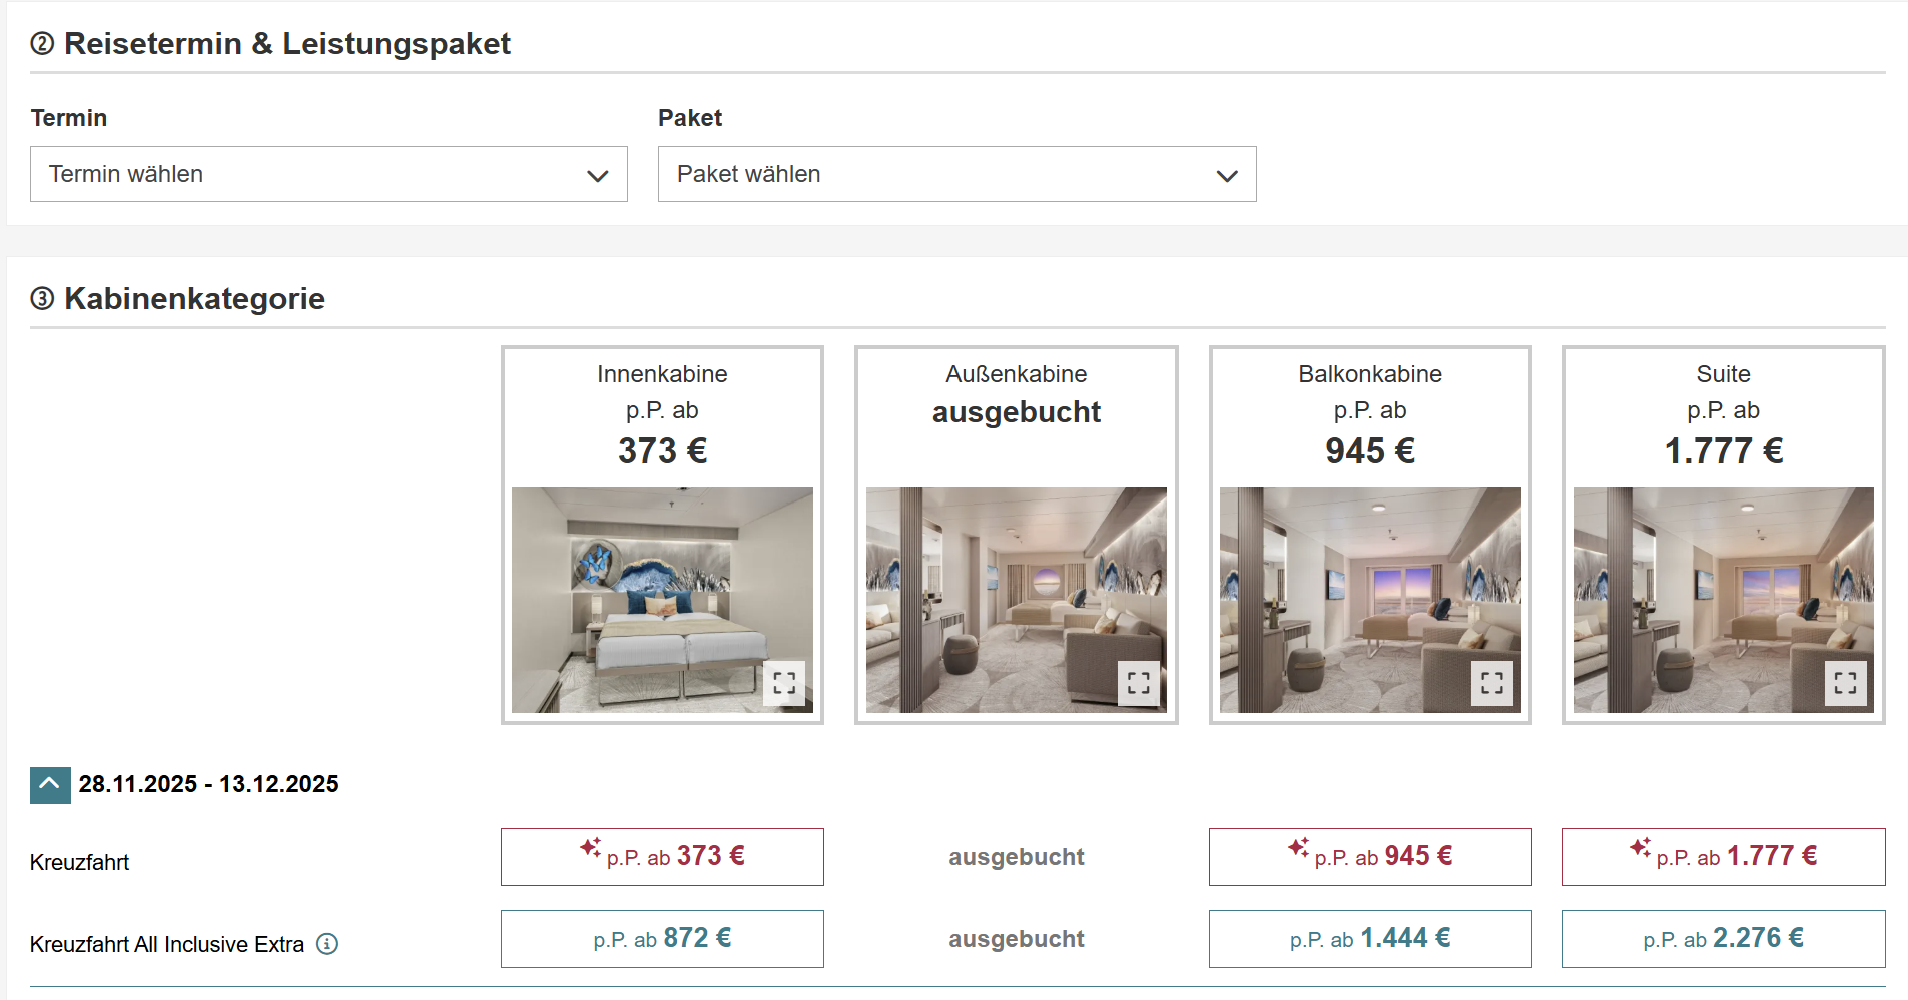Select Kreuzfahrt Balkonkabine for 945 €
The width and height of the screenshot is (1908, 1000).
[x=1370, y=857]
